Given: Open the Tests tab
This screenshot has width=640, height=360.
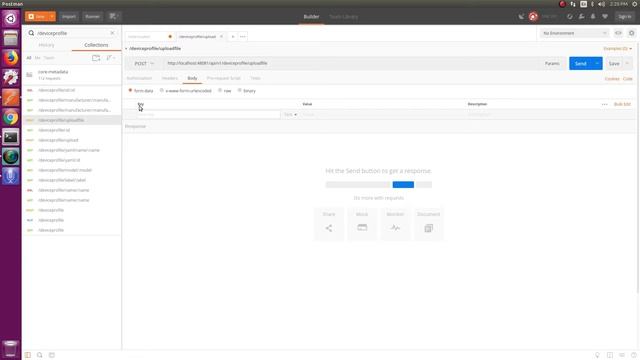Looking at the screenshot, I should pos(256,78).
